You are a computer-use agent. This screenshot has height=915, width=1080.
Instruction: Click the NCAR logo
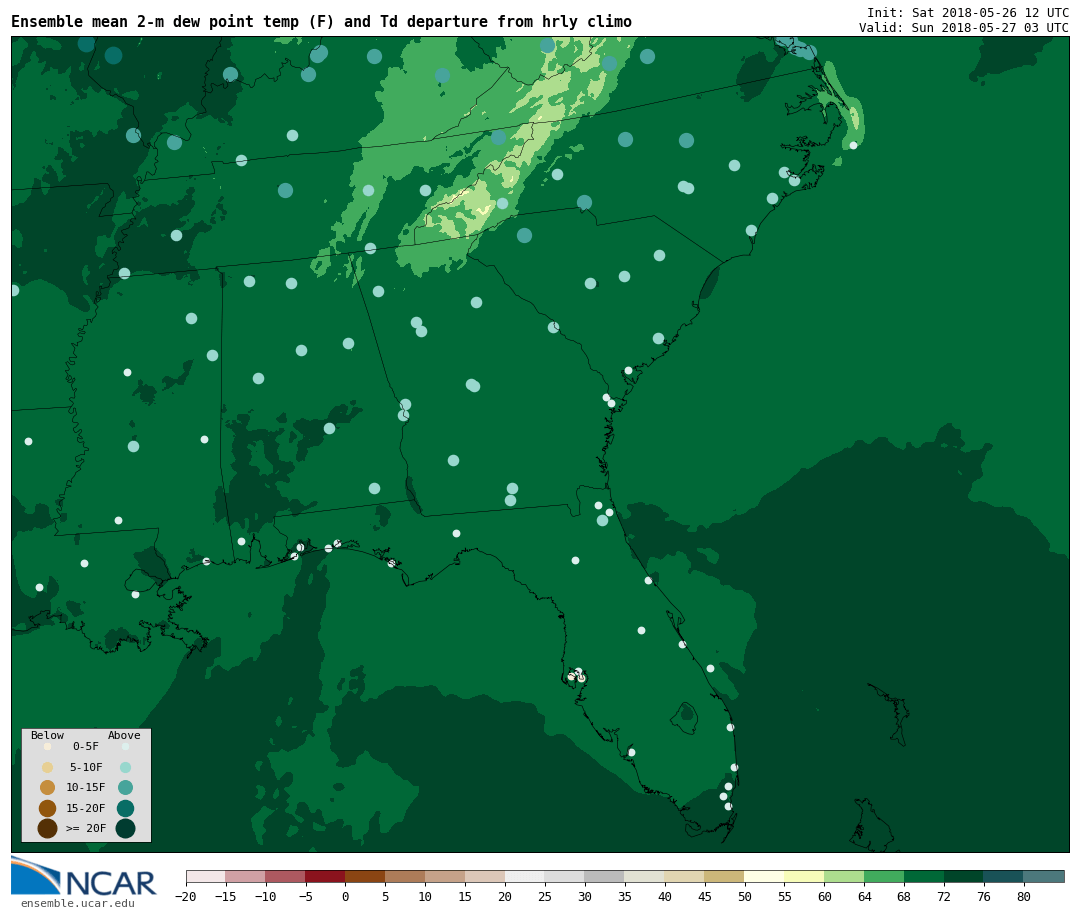83,877
